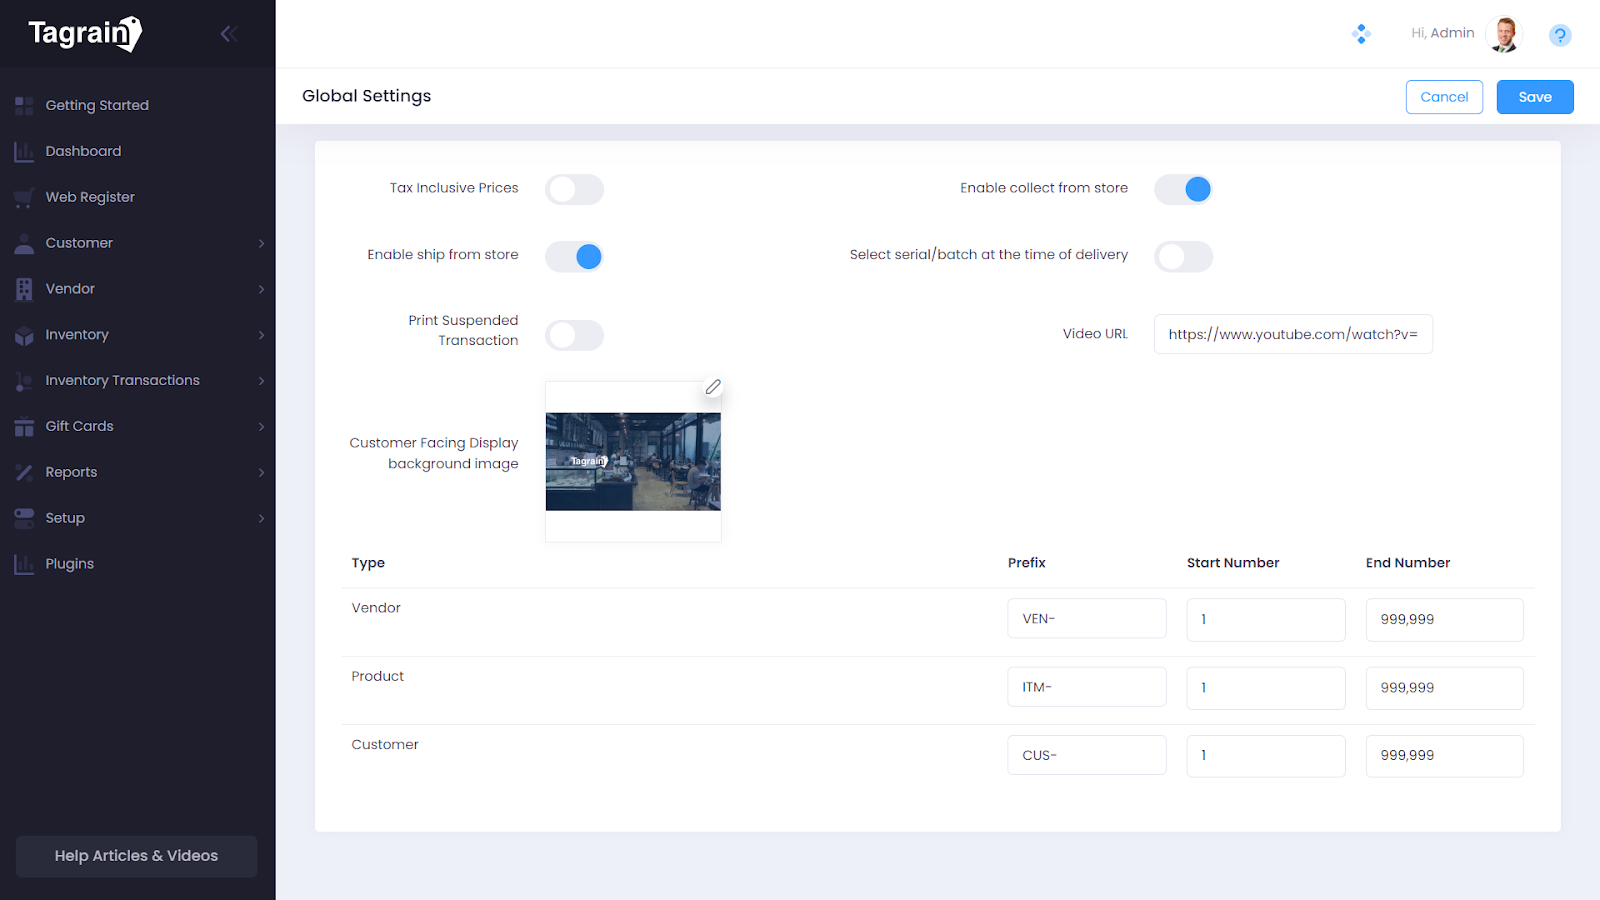The image size is (1600, 900).
Task: Expand the Customer menu chevron
Action: 261,244
